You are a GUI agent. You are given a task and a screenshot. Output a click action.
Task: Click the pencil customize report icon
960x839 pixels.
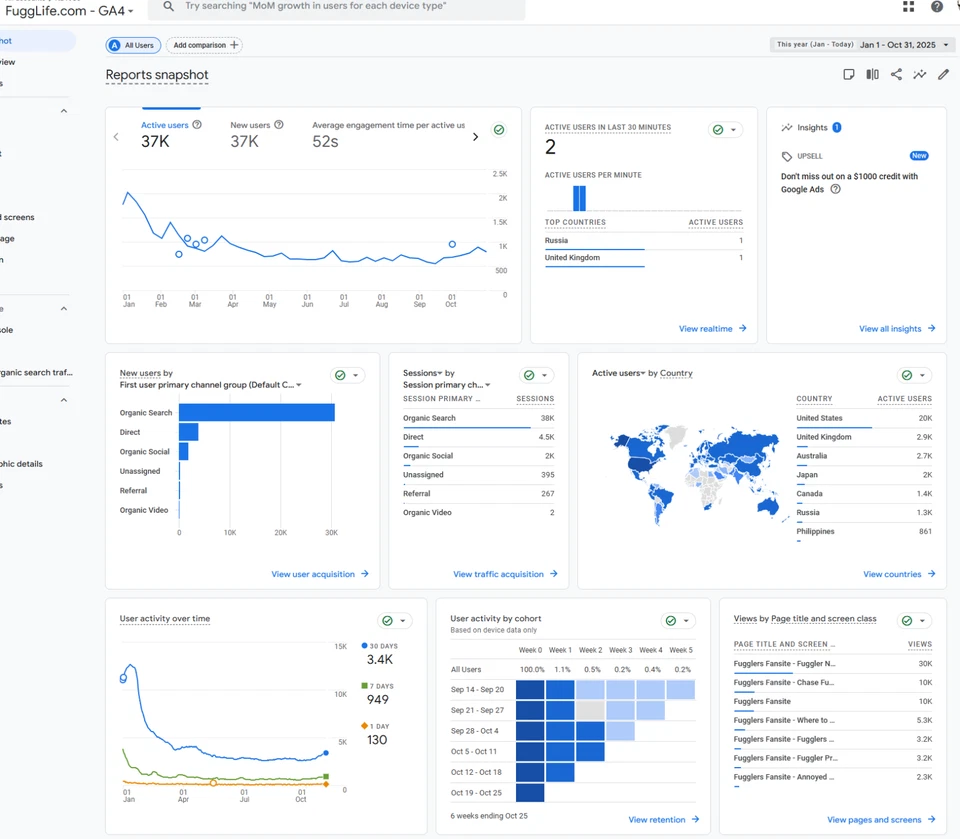click(x=943, y=75)
